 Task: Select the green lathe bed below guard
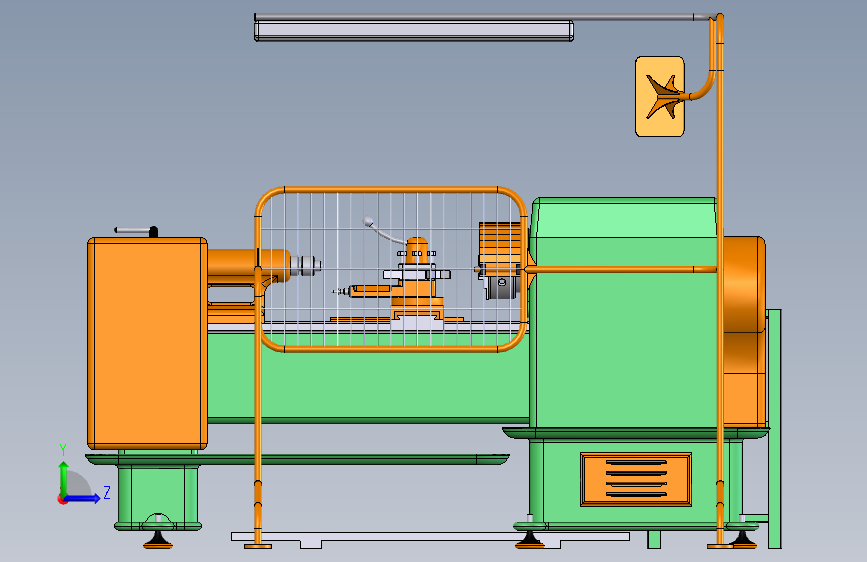click(368, 376)
